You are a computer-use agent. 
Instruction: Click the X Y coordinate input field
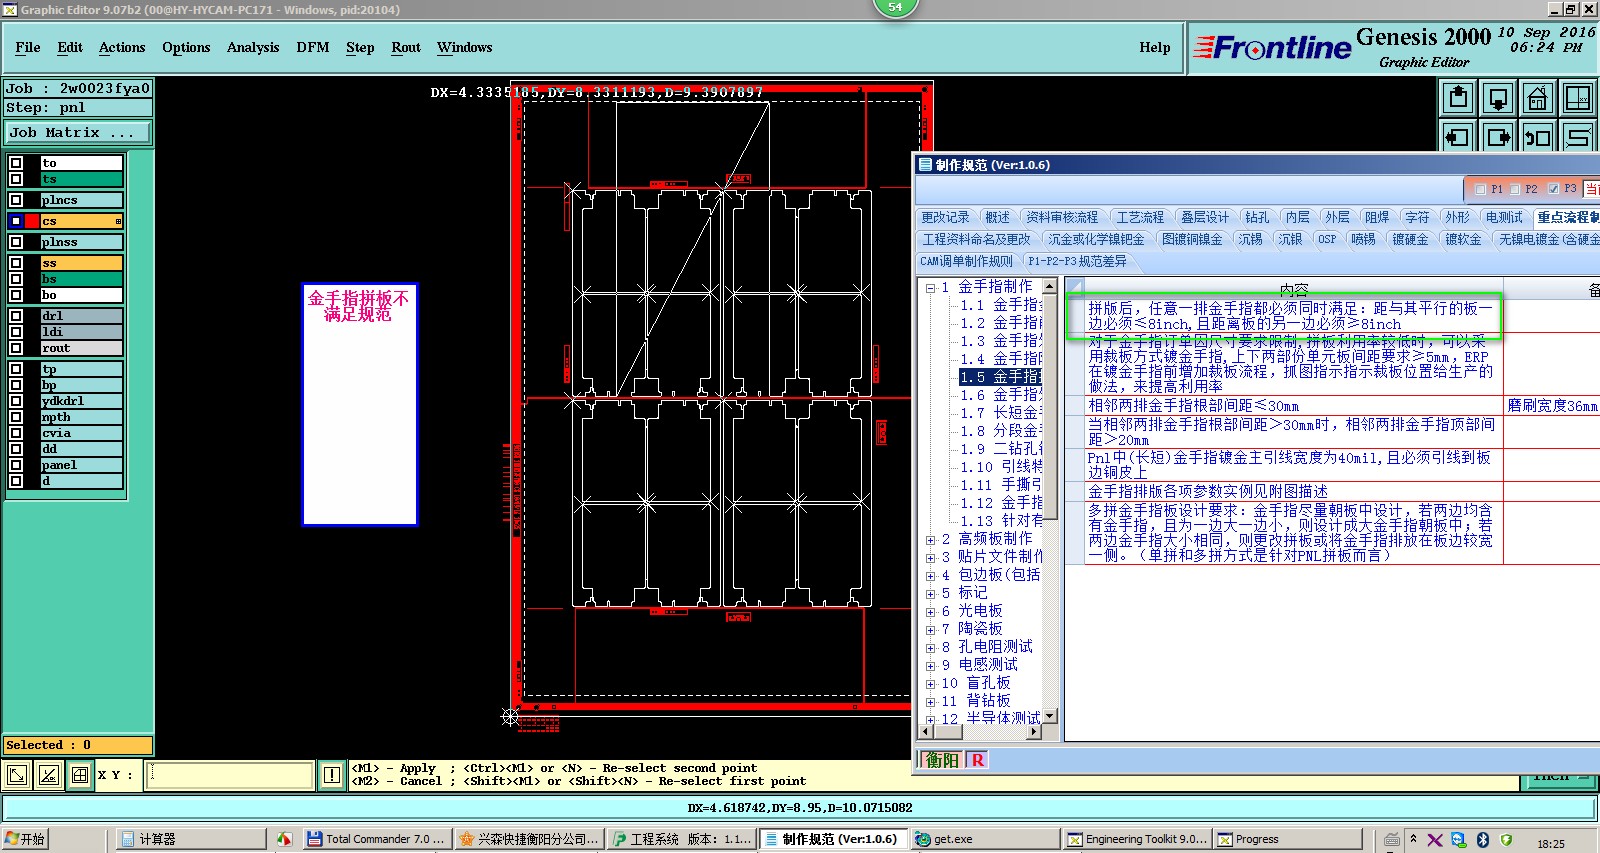pyautogui.click(x=230, y=775)
